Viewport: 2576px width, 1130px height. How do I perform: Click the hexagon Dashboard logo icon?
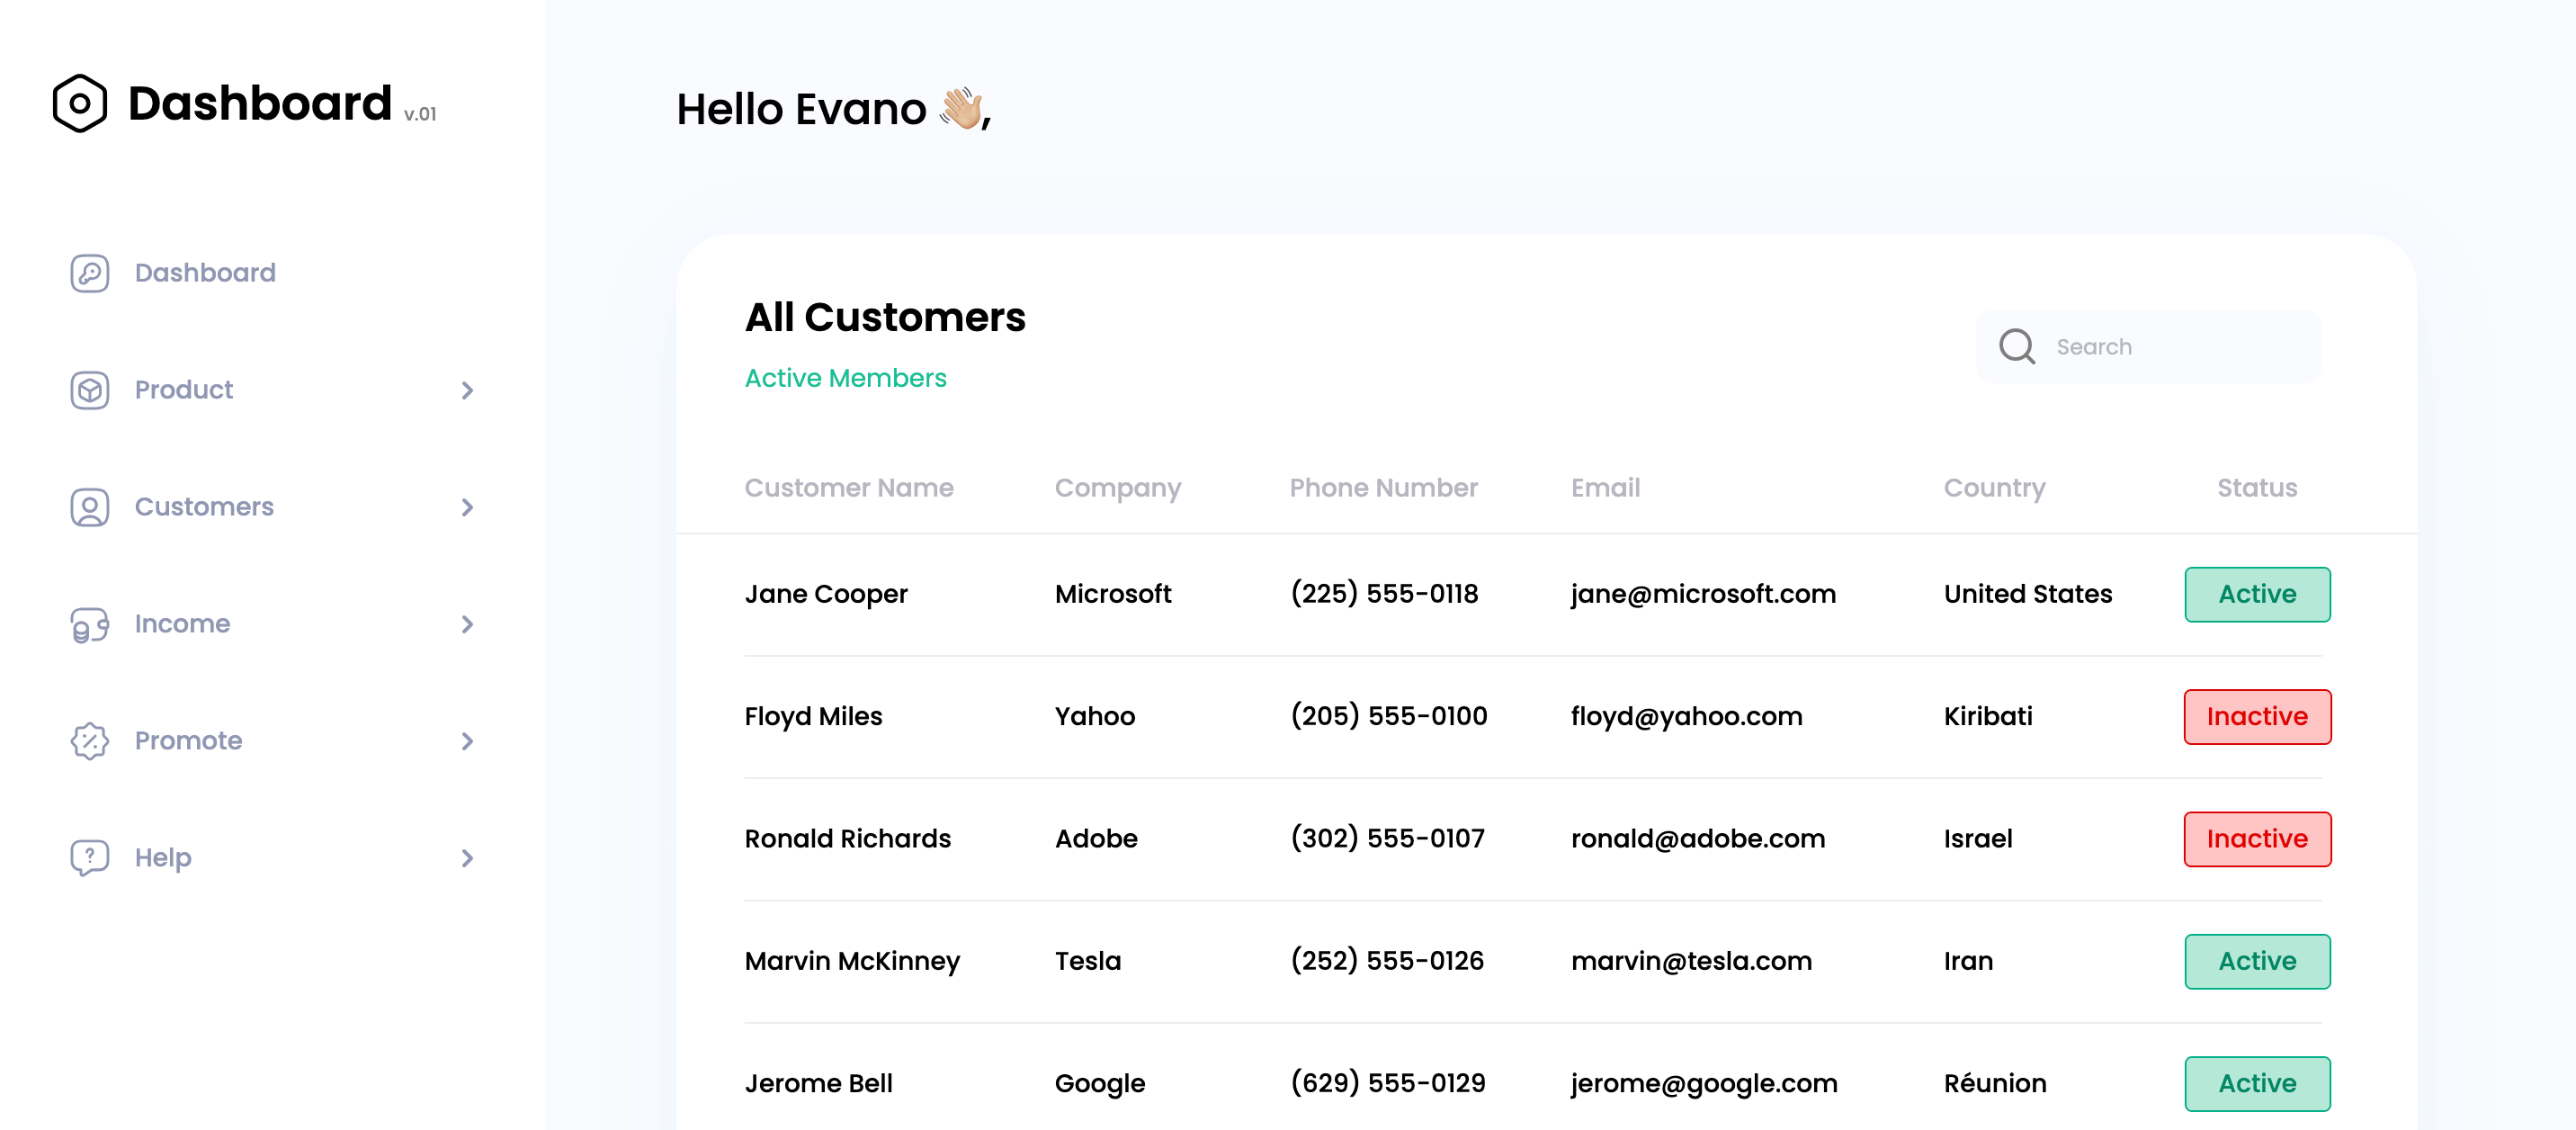click(x=80, y=103)
